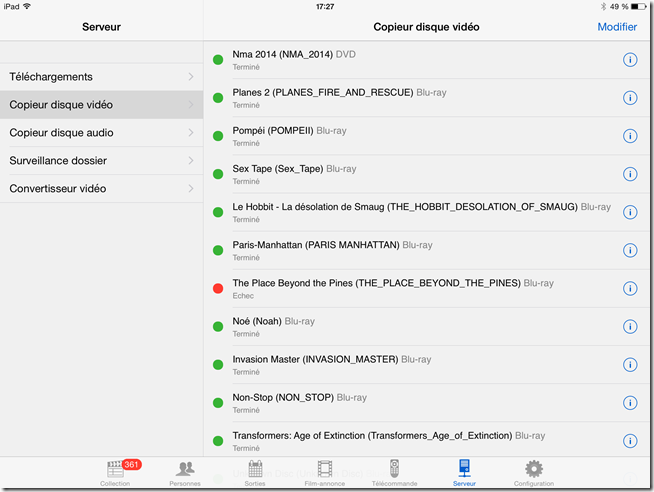This screenshot has height=492, width=654.
Task: Go to Film-annonce tab
Action: 324,473
